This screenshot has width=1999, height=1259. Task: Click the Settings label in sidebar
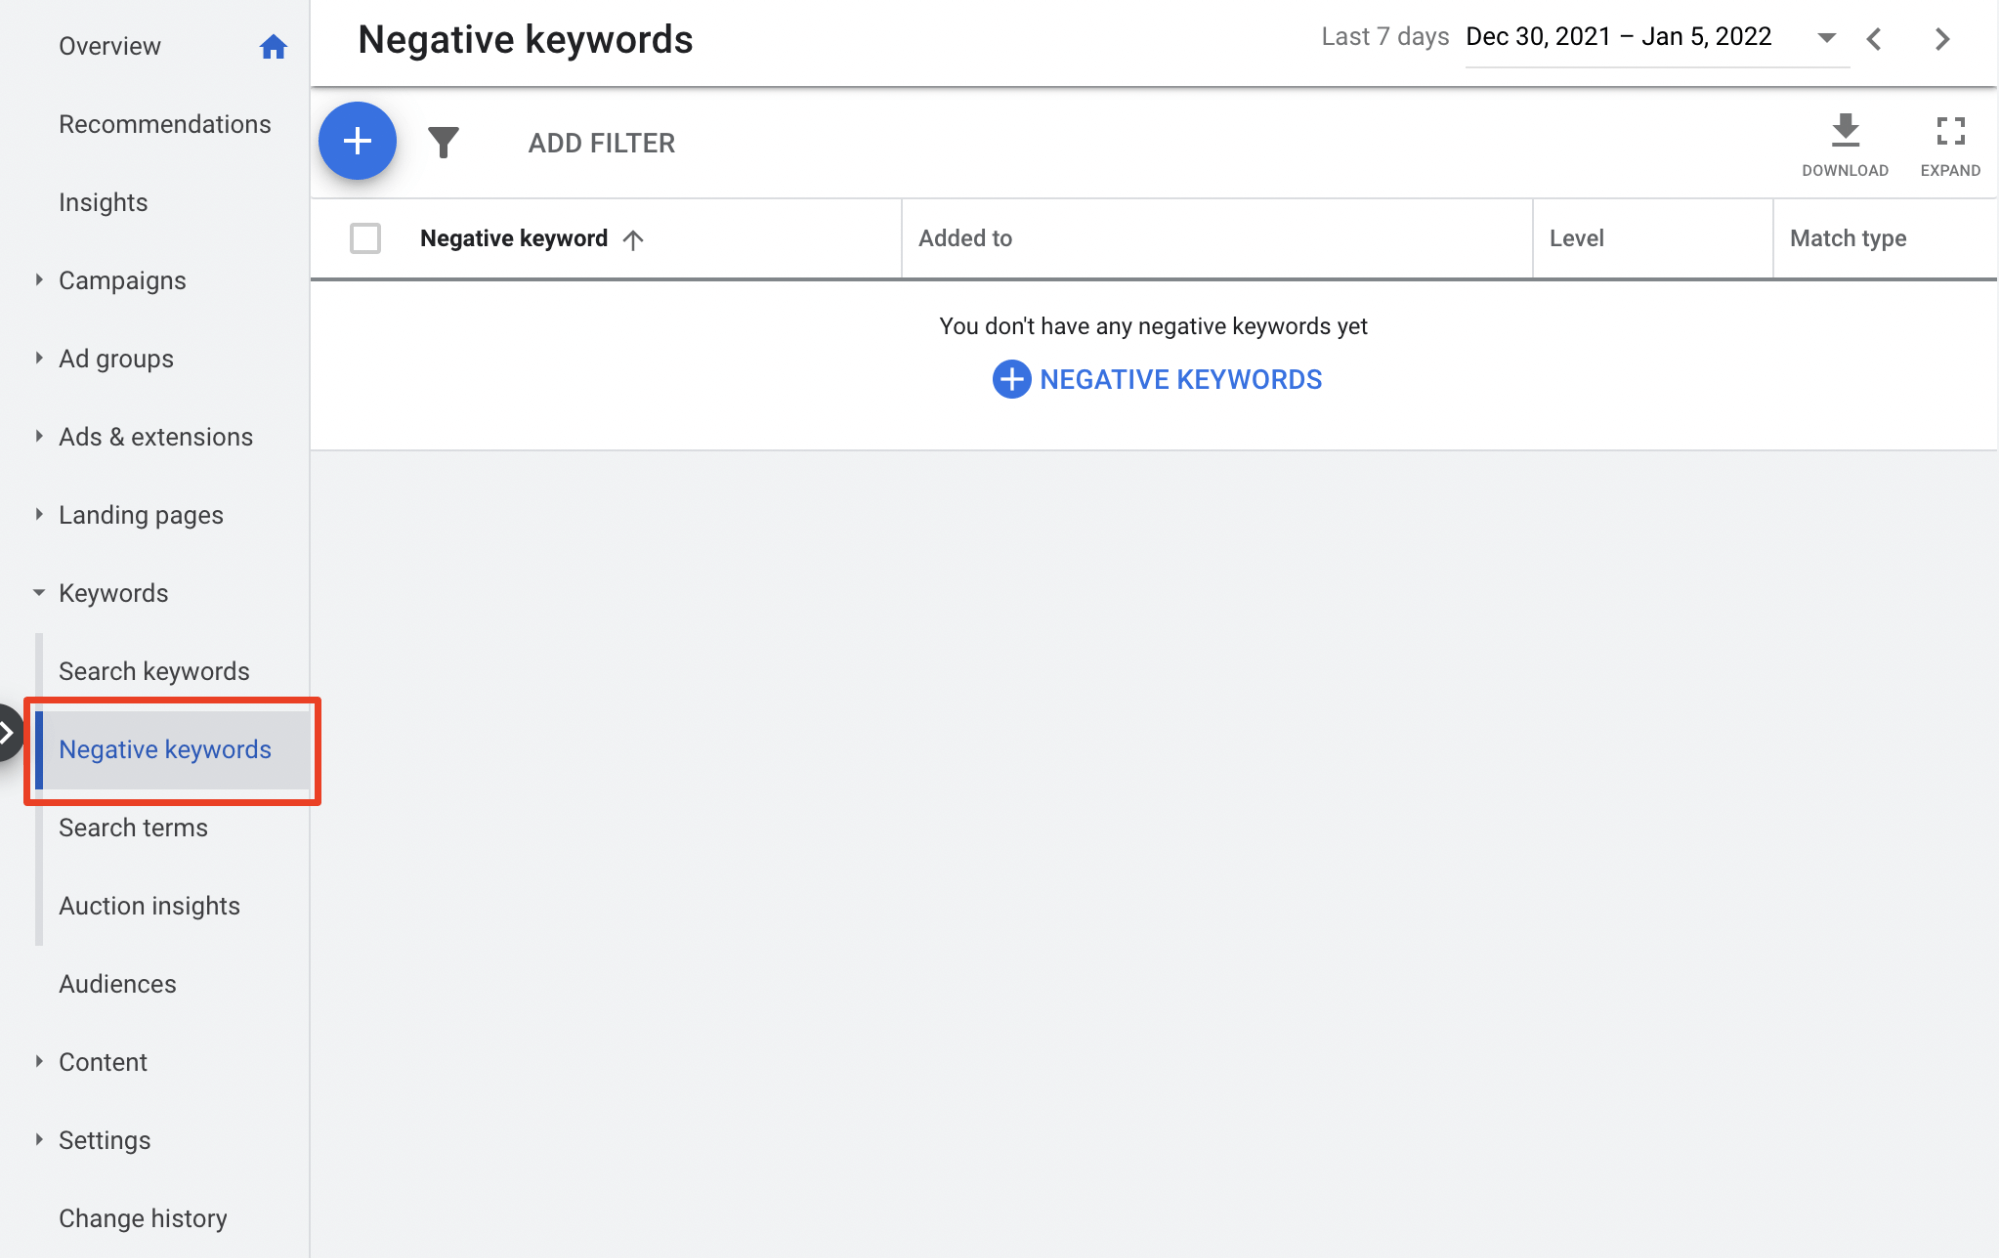coord(105,1140)
